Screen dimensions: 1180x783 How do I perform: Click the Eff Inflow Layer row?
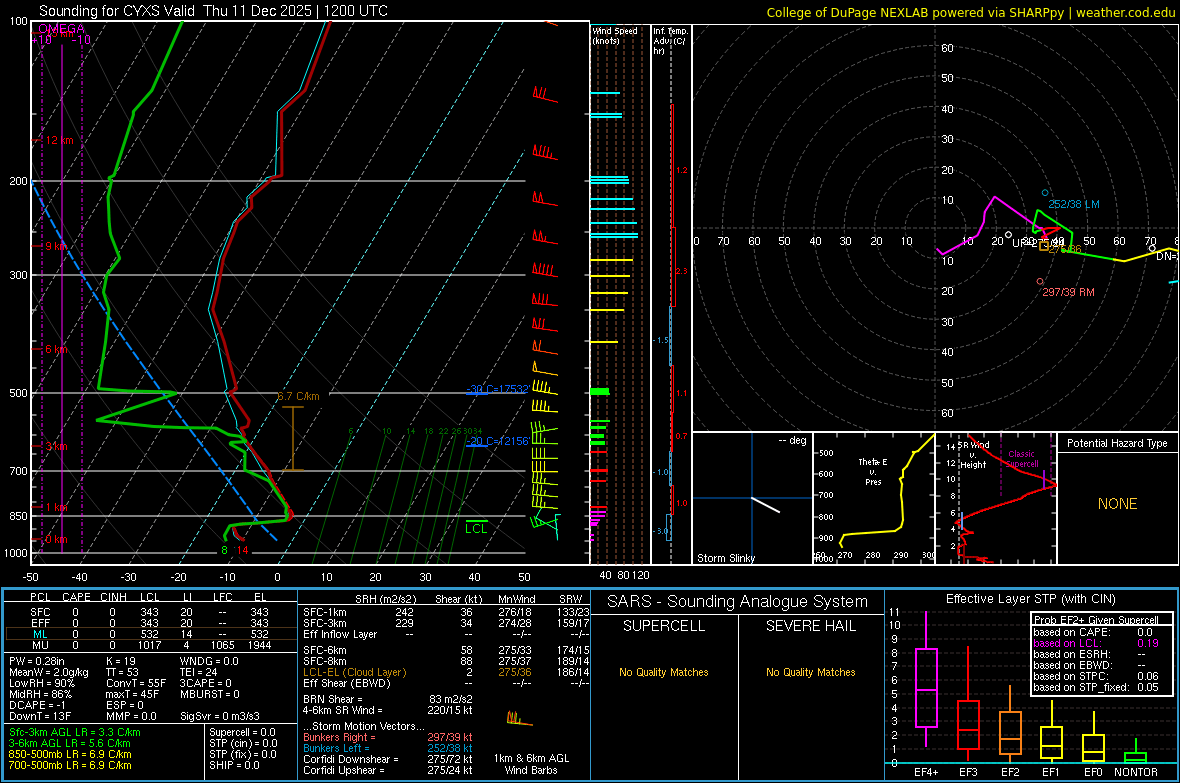click(446, 634)
